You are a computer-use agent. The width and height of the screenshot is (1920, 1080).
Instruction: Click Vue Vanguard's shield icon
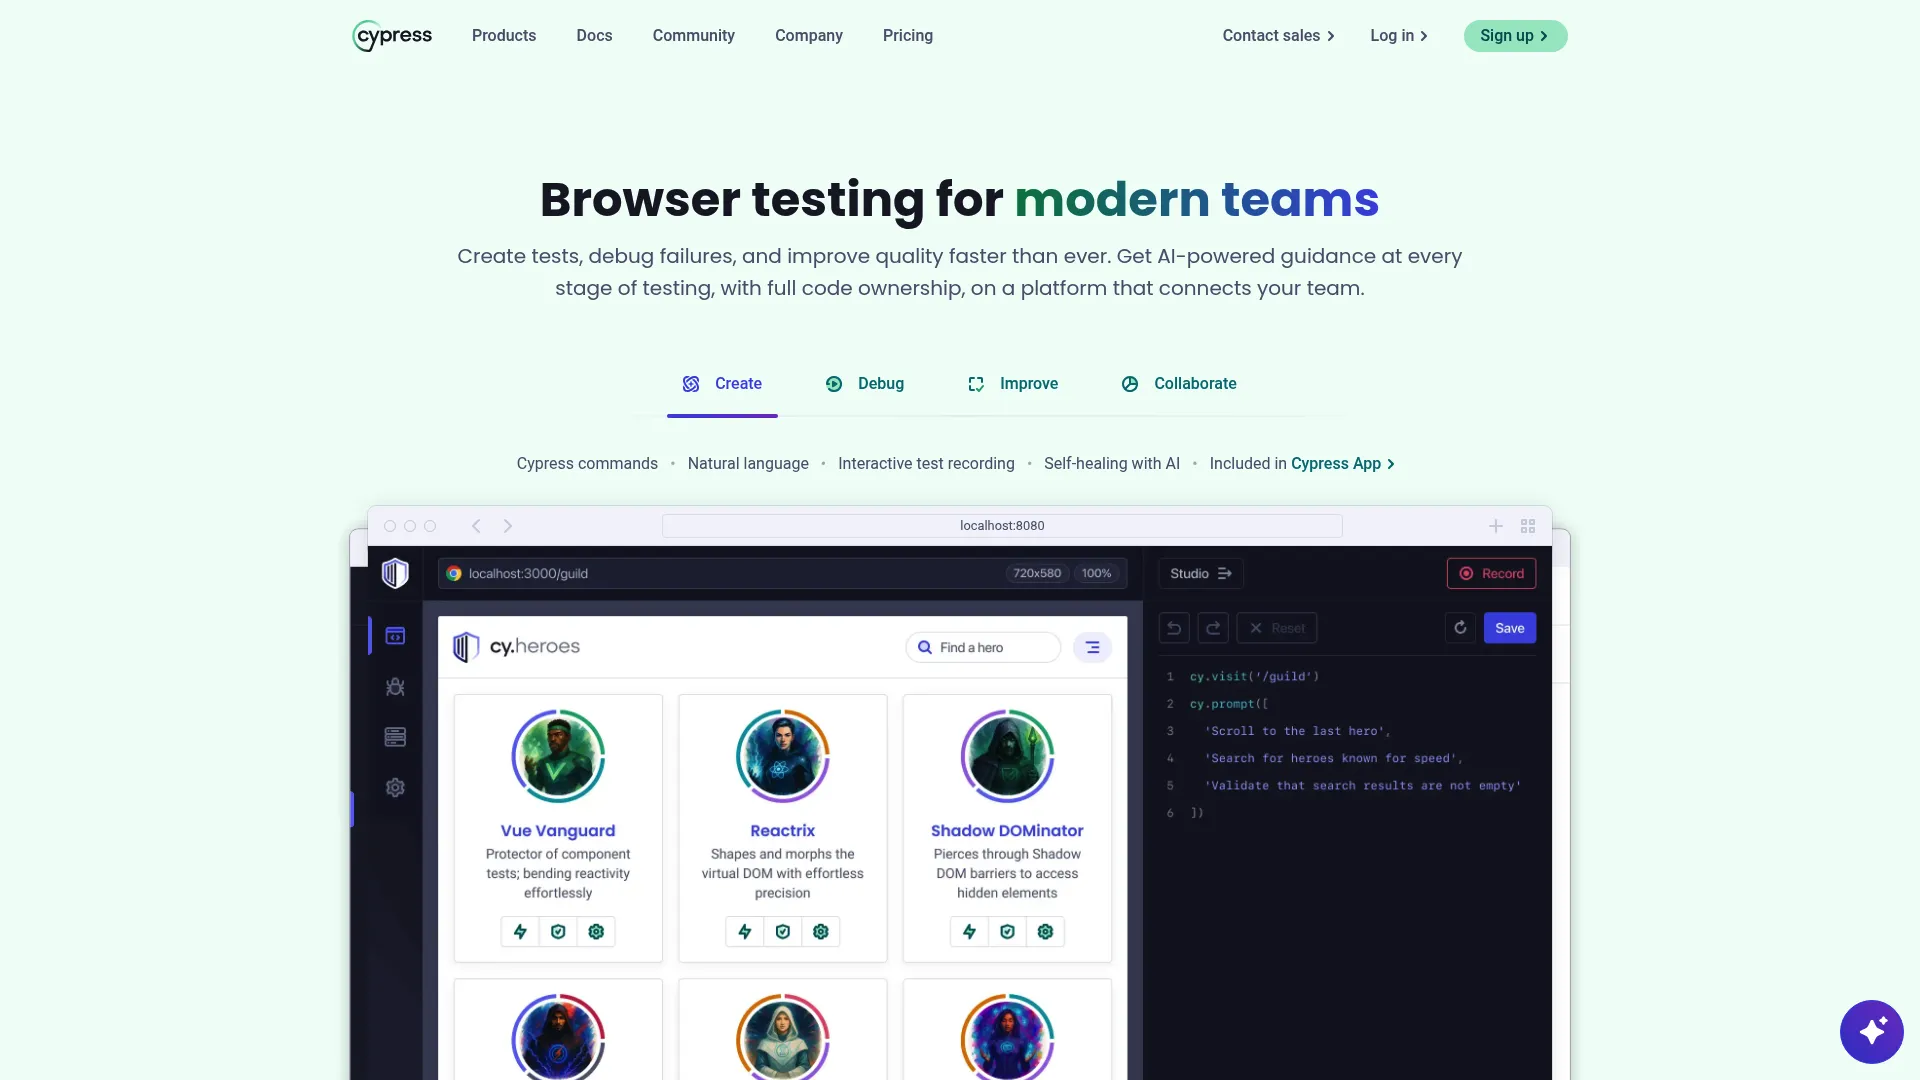pos(558,932)
